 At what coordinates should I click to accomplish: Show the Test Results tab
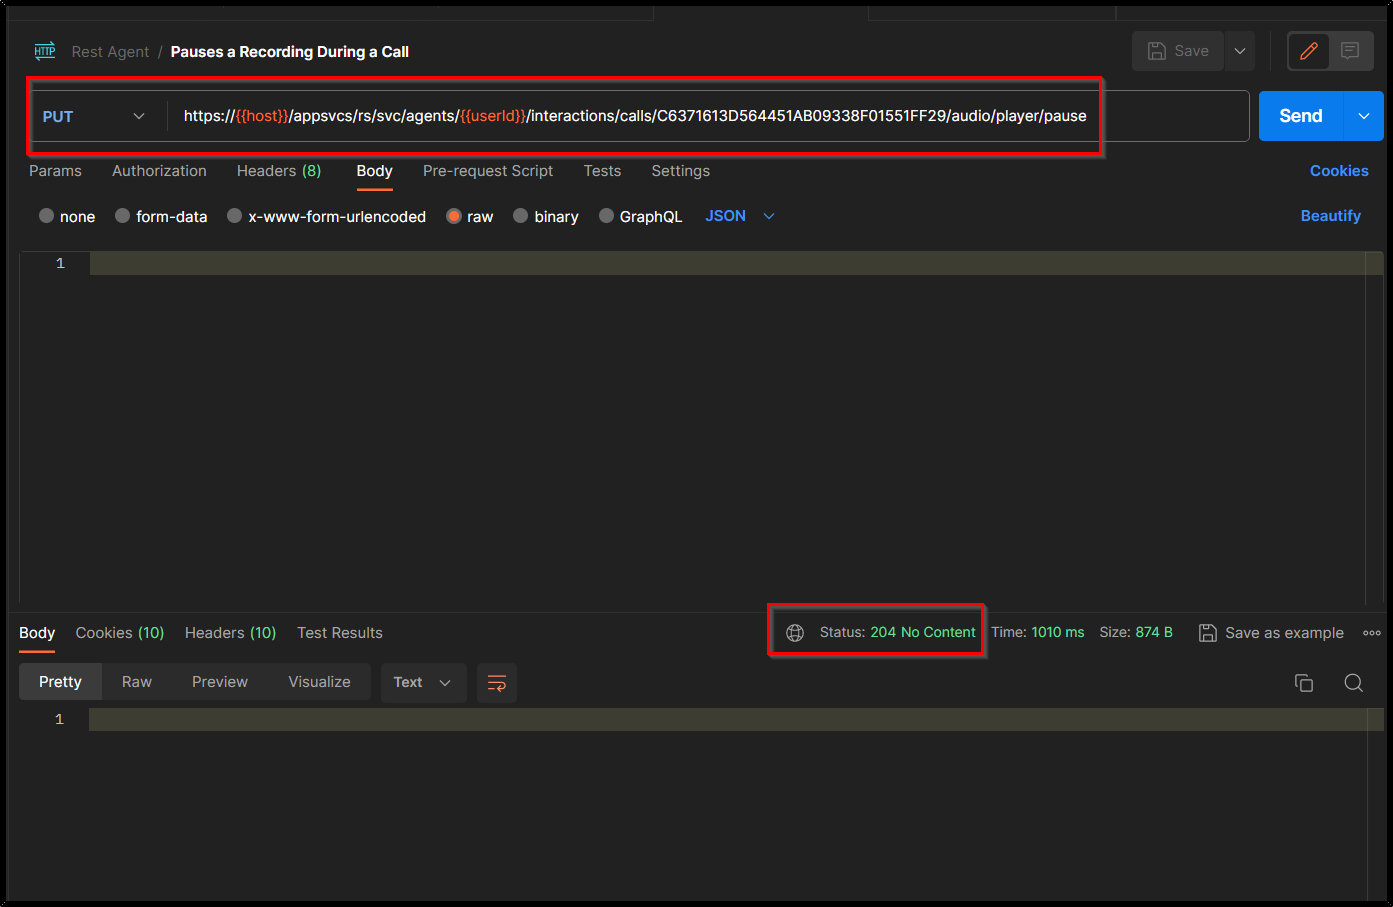pyautogui.click(x=340, y=633)
